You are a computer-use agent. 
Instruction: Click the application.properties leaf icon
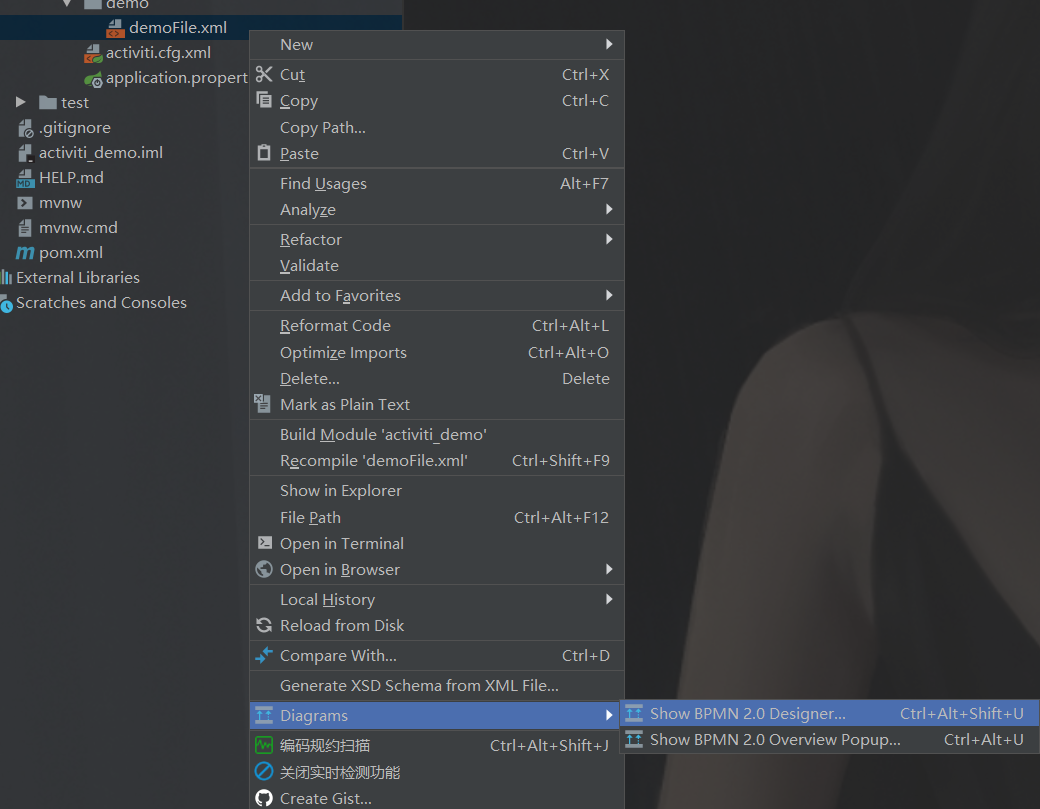click(93, 79)
